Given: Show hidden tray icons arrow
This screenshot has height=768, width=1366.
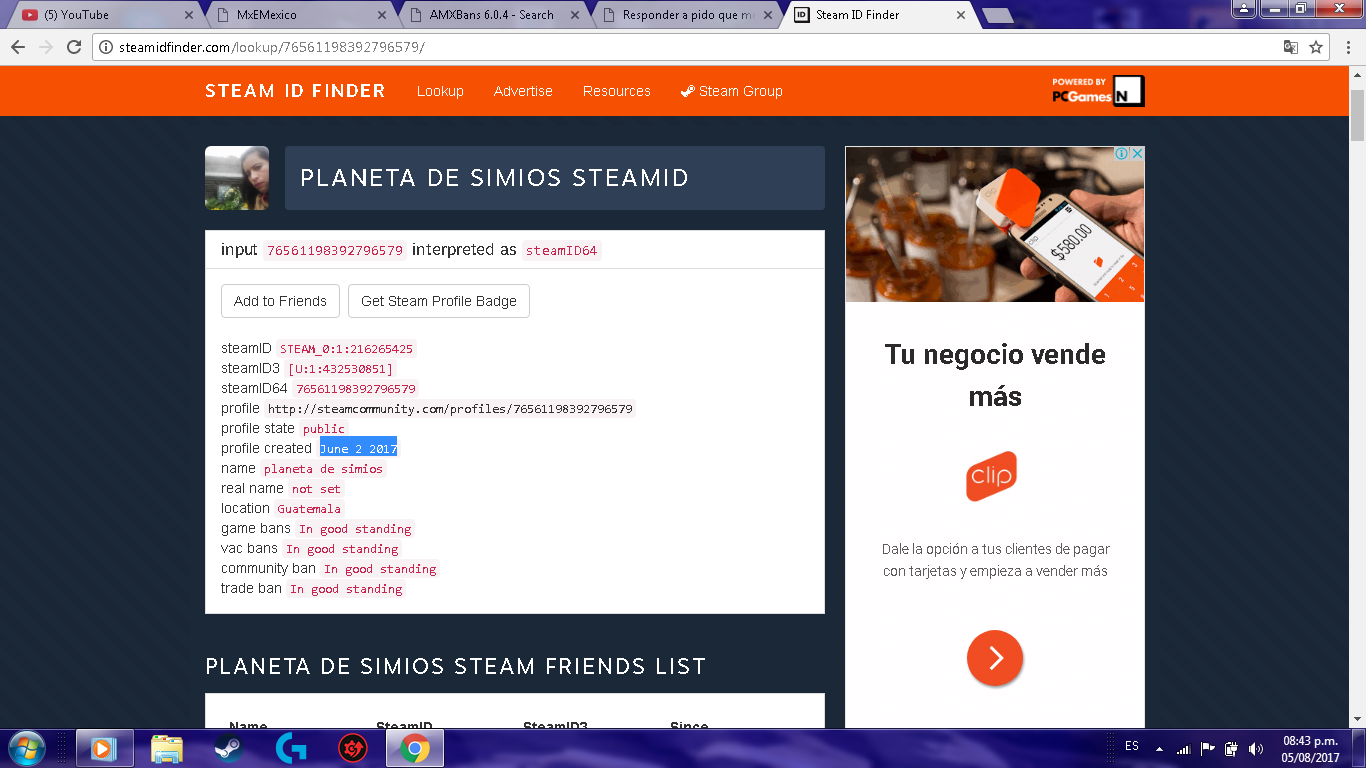Looking at the screenshot, I should (x=1159, y=748).
